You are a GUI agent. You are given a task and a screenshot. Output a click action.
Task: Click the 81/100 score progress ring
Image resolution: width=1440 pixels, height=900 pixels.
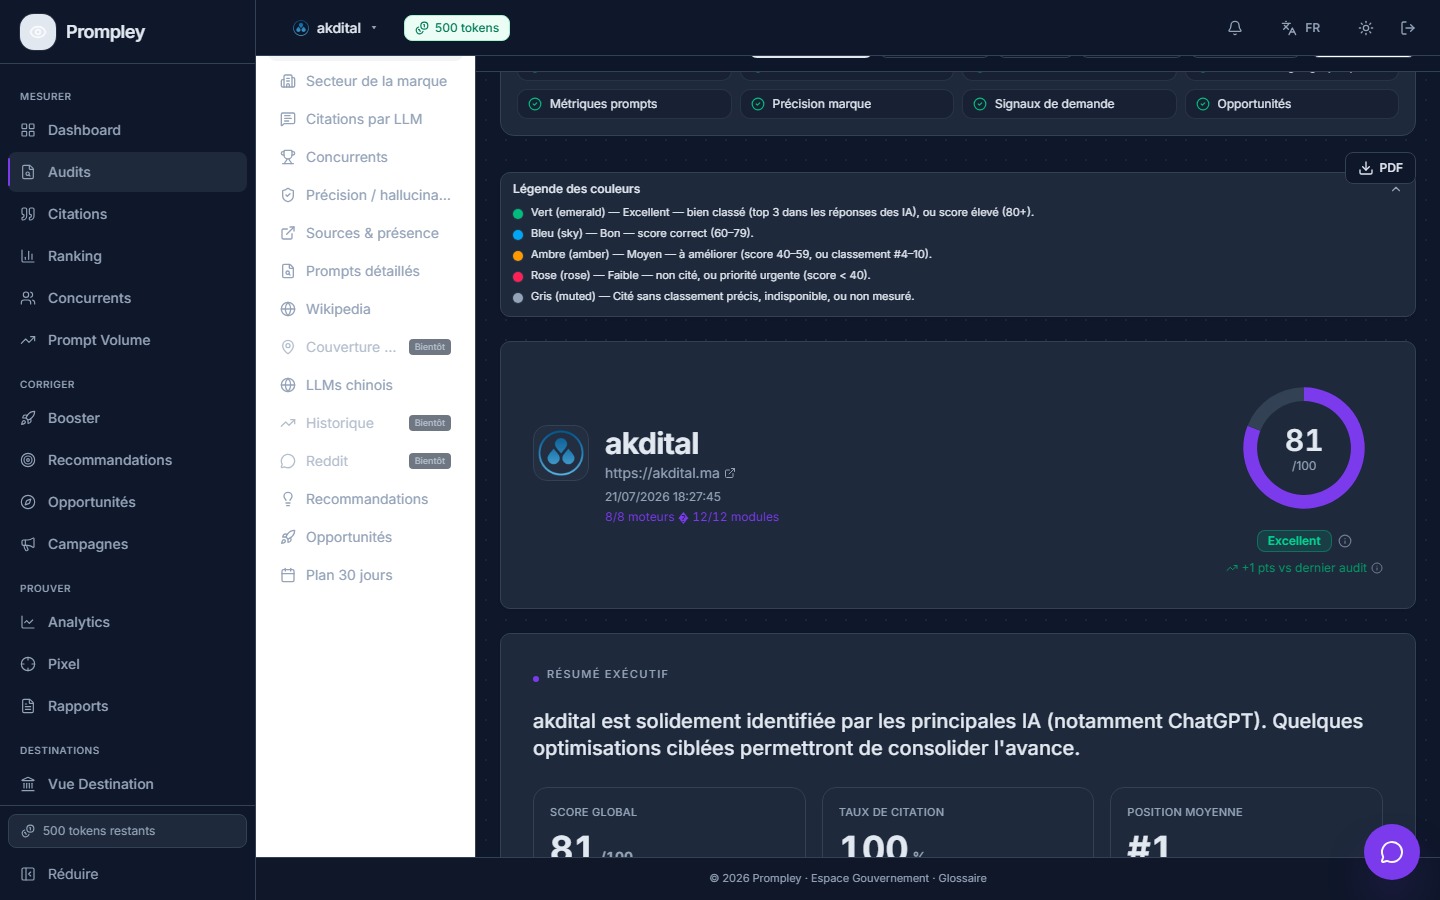1304,448
